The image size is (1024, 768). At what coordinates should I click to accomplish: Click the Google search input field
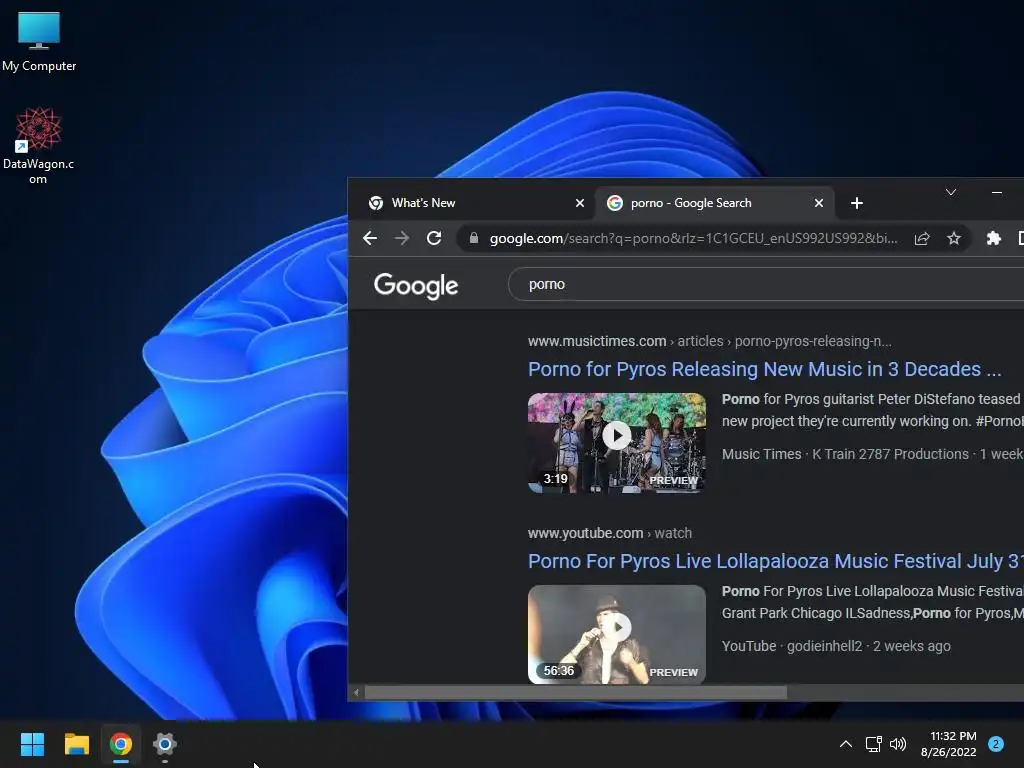pyautogui.click(x=766, y=284)
